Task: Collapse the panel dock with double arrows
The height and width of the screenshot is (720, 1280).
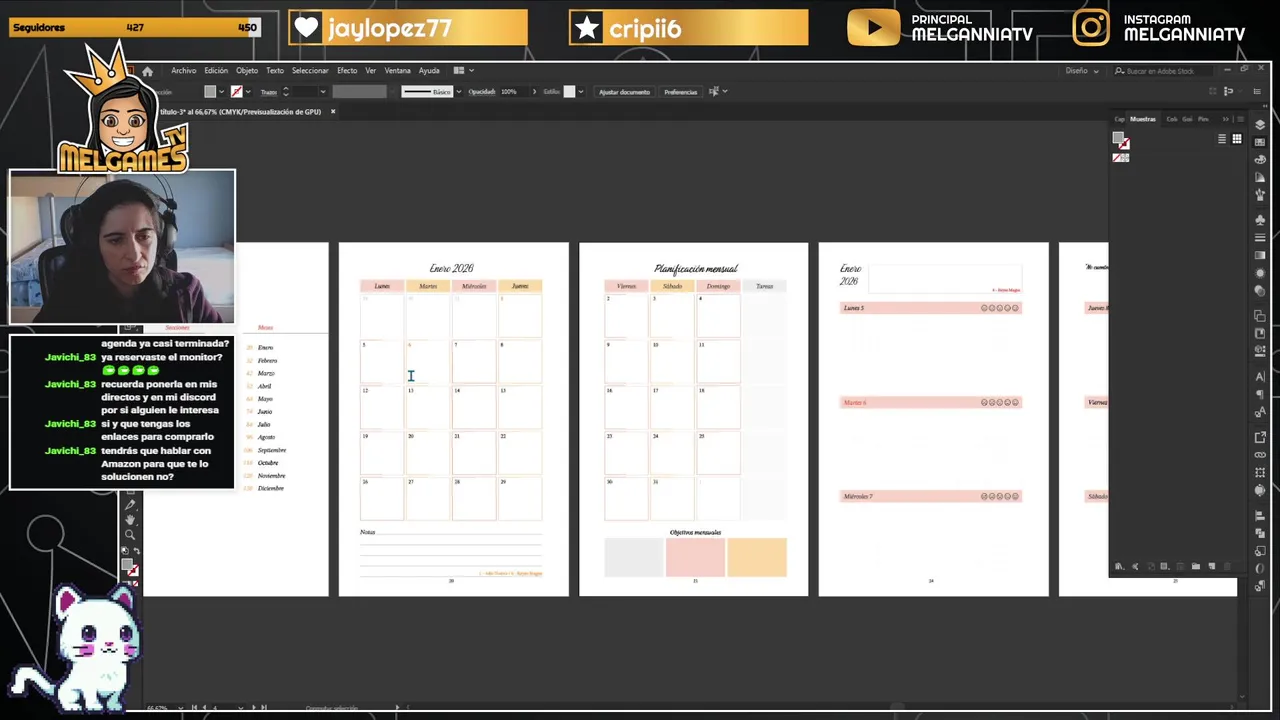Action: 1265,106
